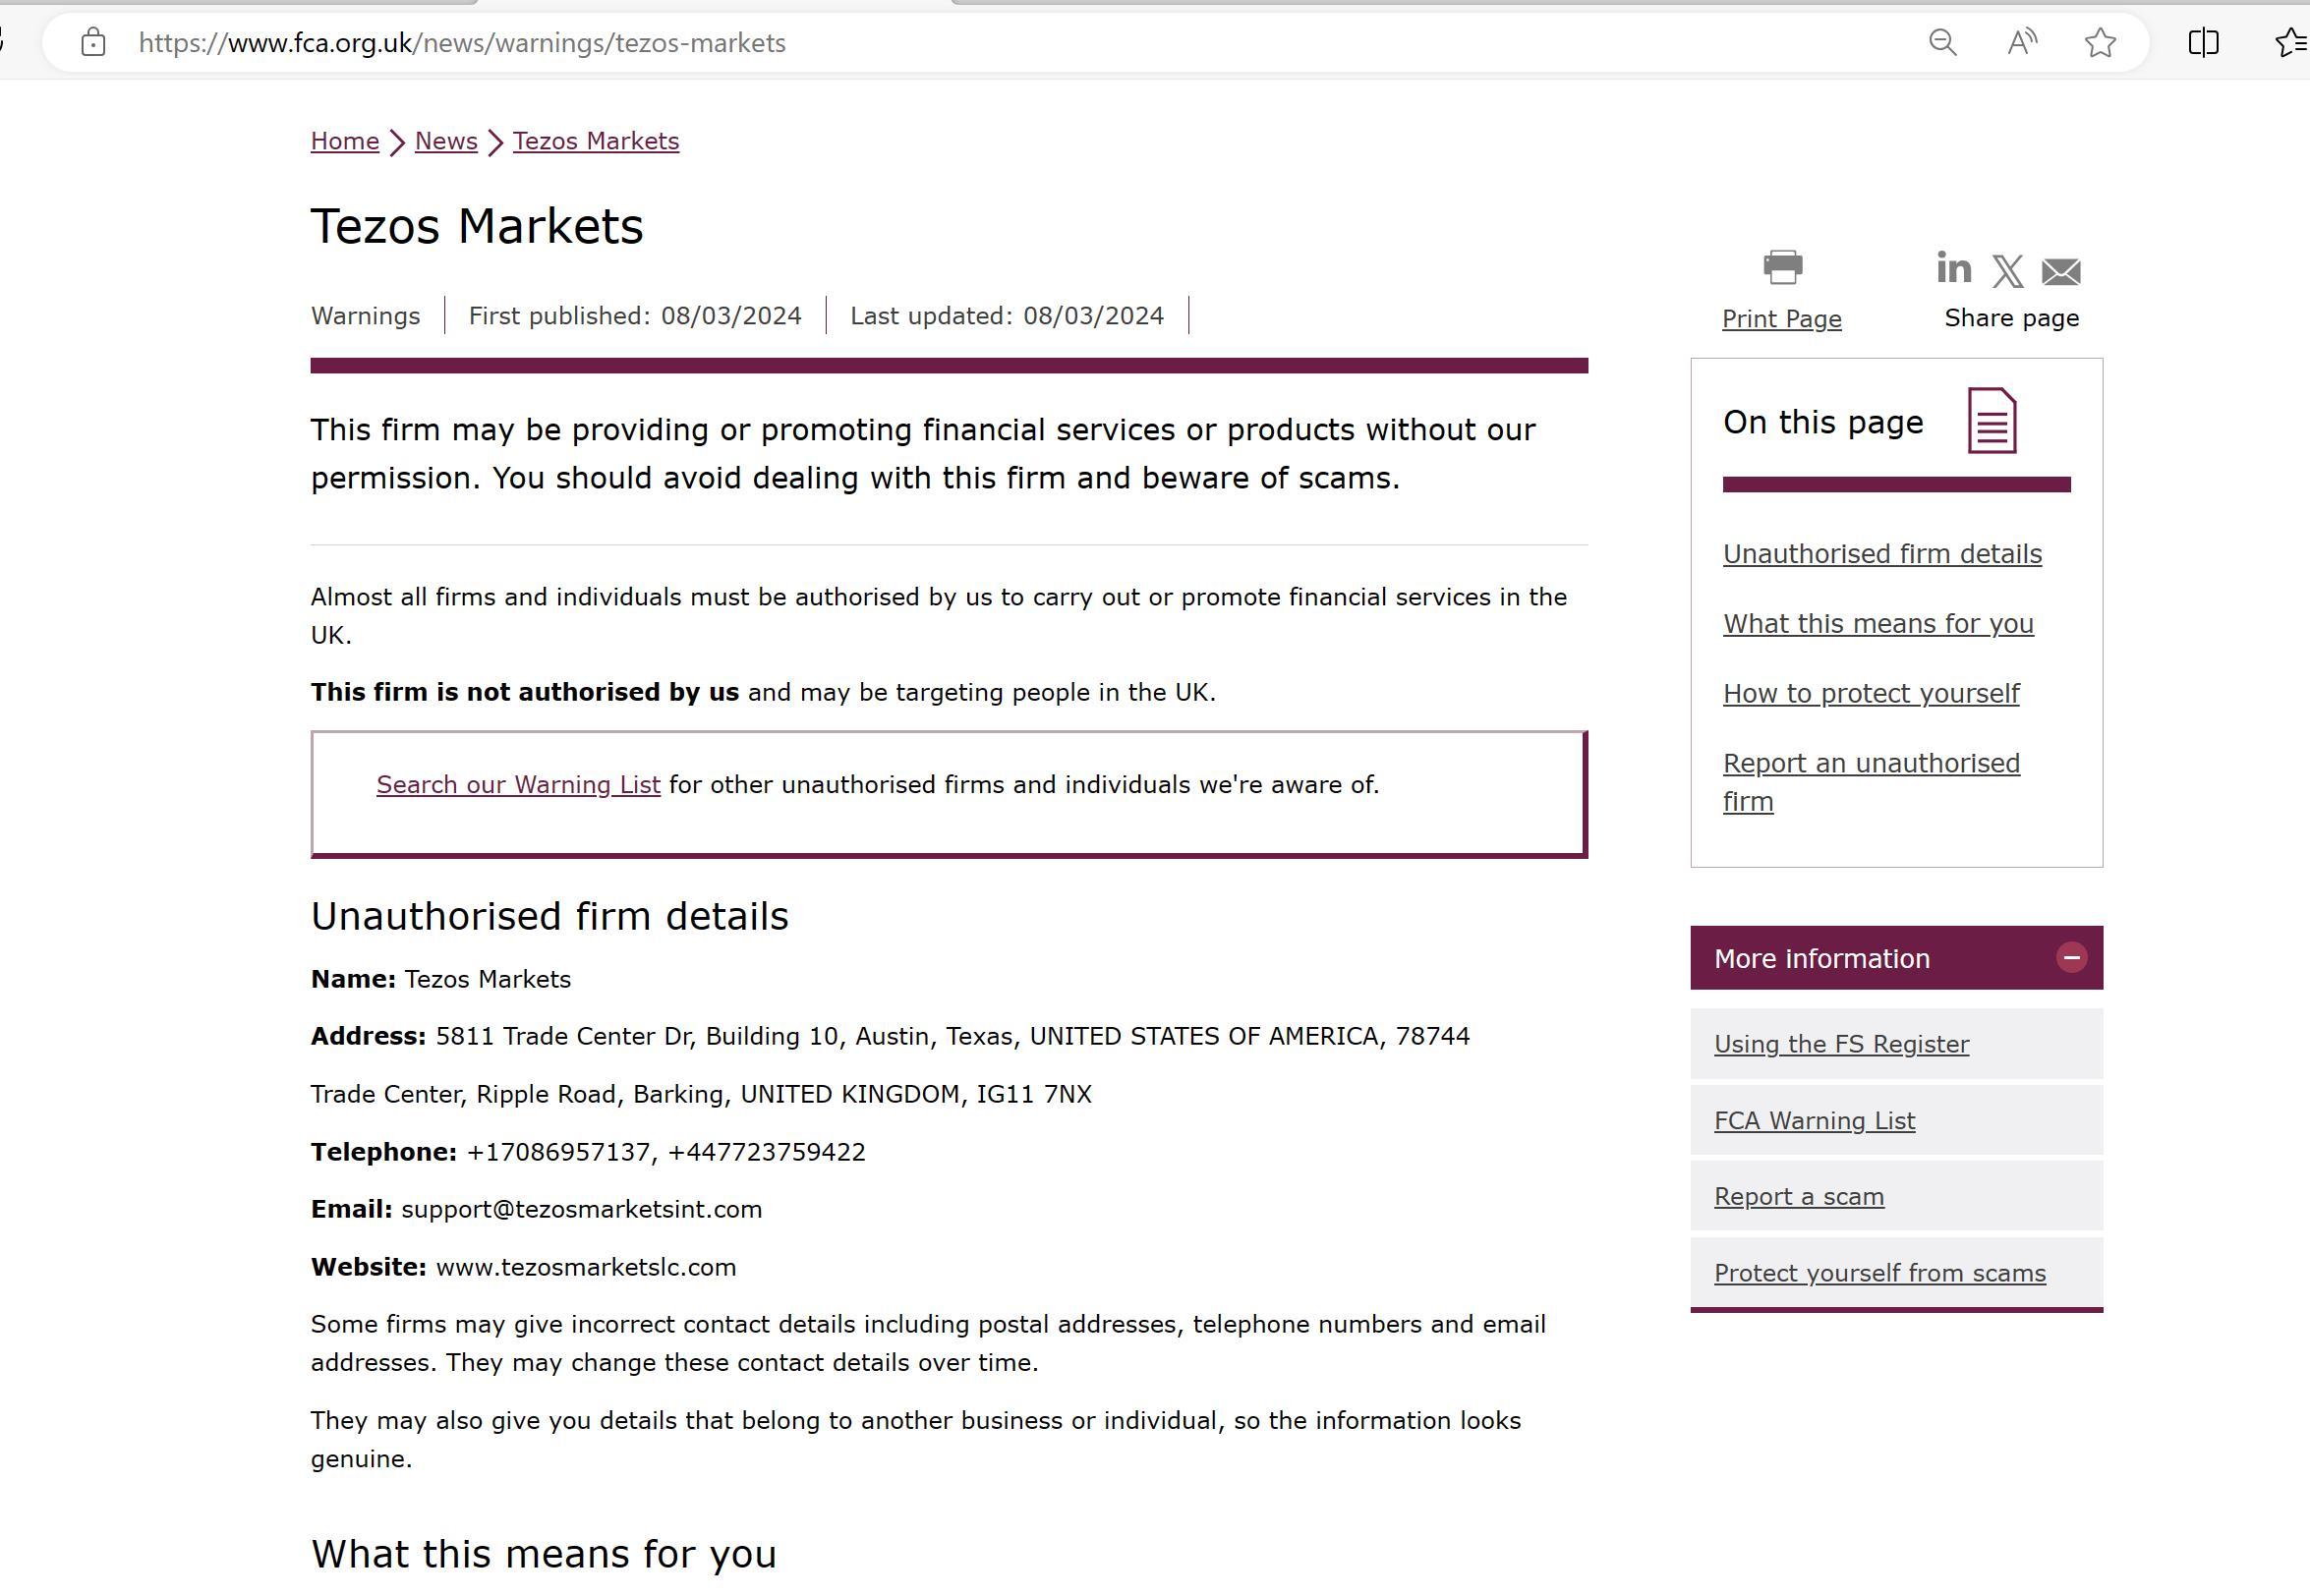Image resolution: width=2310 pixels, height=1596 pixels.
Task: Activate the Read aloud icon
Action: point(2022,42)
